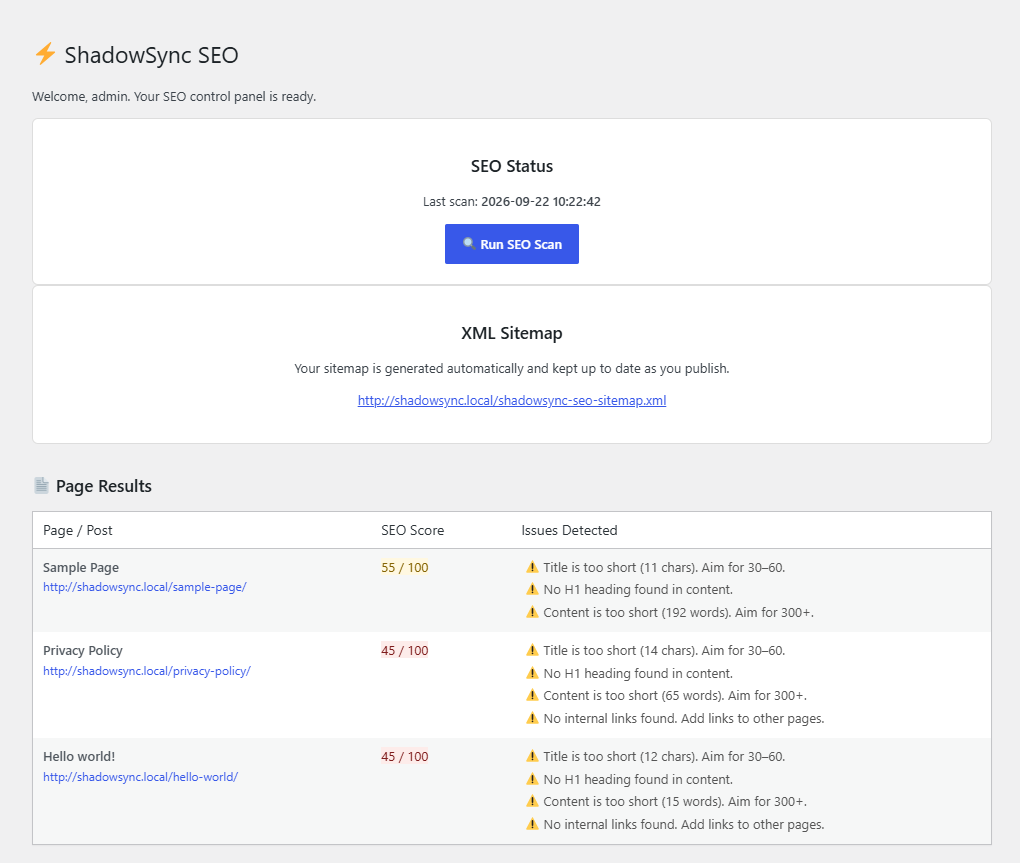The height and width of the screenshot is (863, 1020).
Task: Click 'Content is too short (15 words)' message
Action: pos(675,801)
